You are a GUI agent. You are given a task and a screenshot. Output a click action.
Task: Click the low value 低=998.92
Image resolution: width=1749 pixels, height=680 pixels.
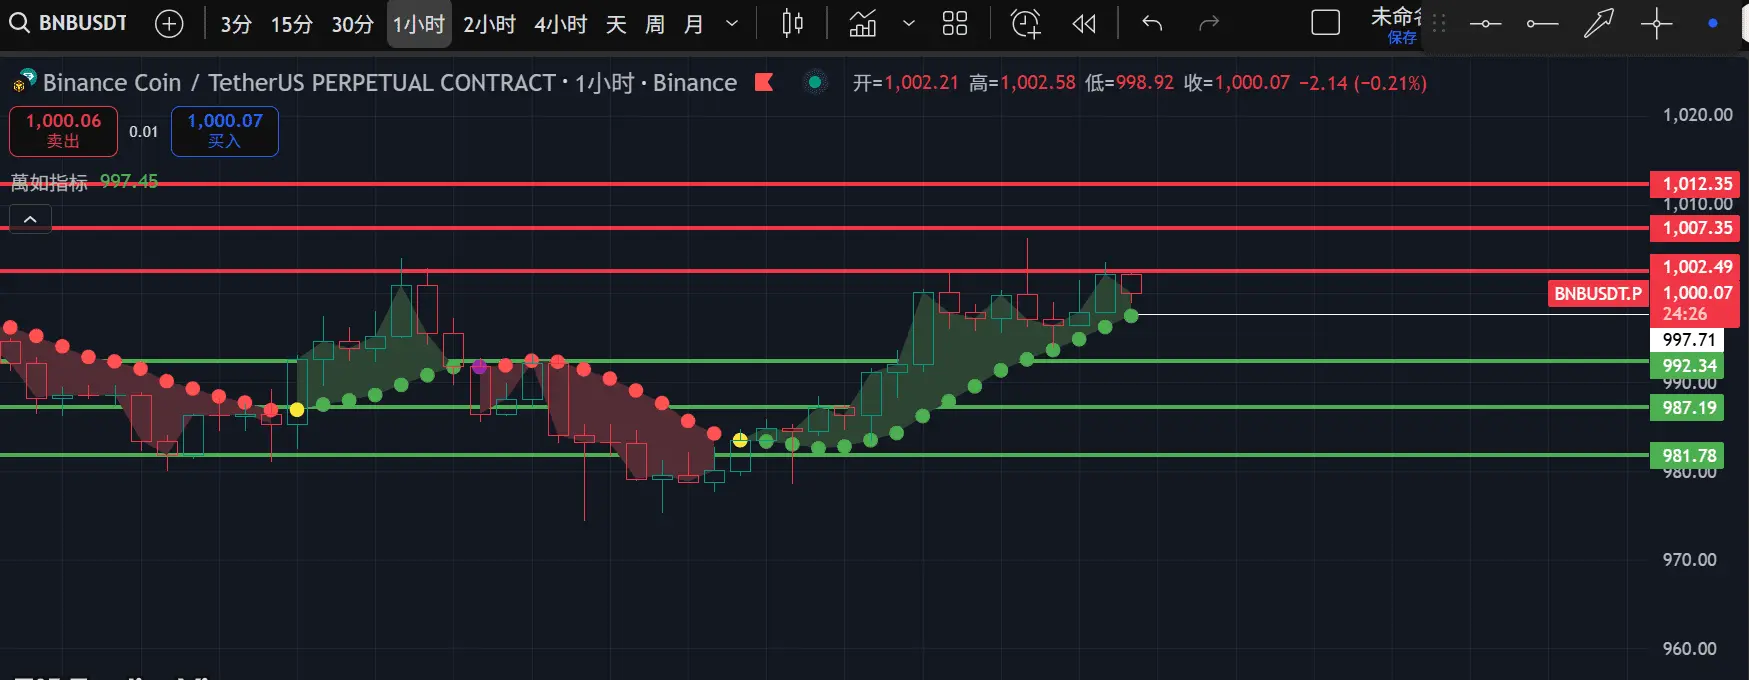click(x=1129, y=83)
